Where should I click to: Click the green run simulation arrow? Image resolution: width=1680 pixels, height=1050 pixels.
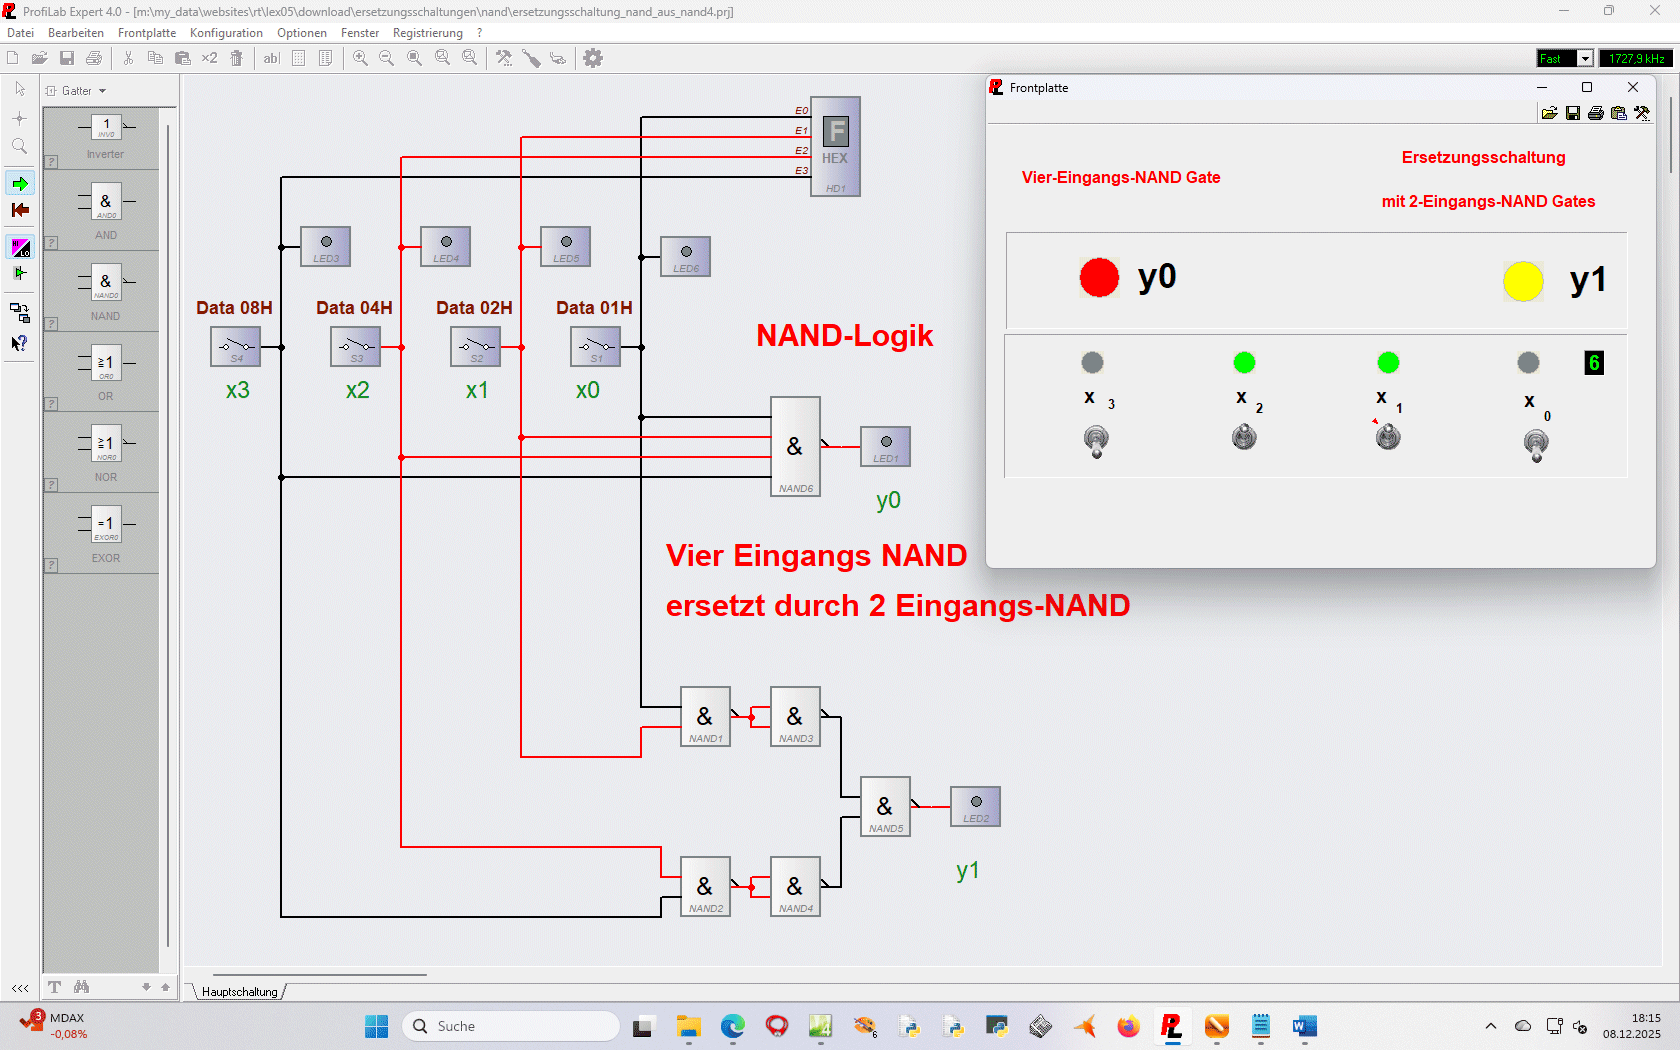point(20,184)
